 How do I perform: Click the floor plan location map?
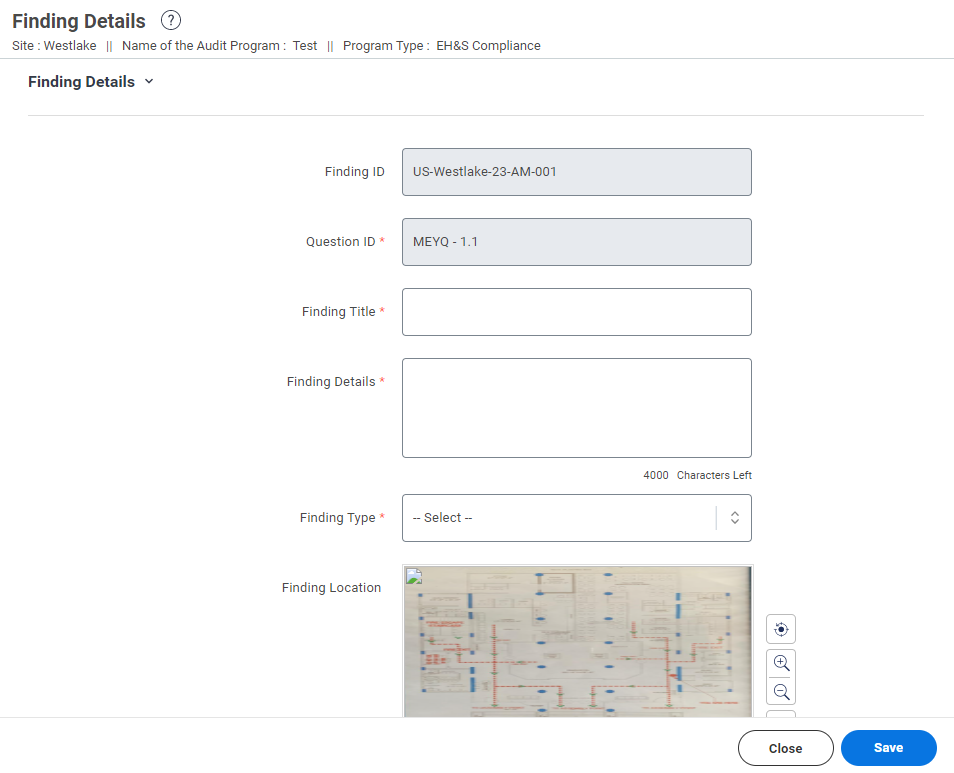pos(577,641)
